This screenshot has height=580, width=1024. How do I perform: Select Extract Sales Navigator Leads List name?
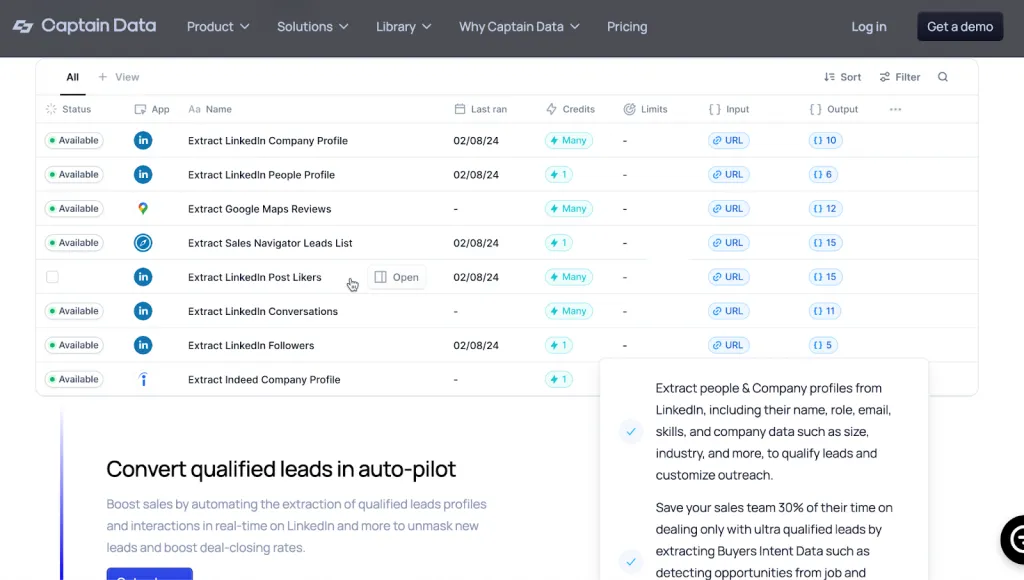point(270,243)
